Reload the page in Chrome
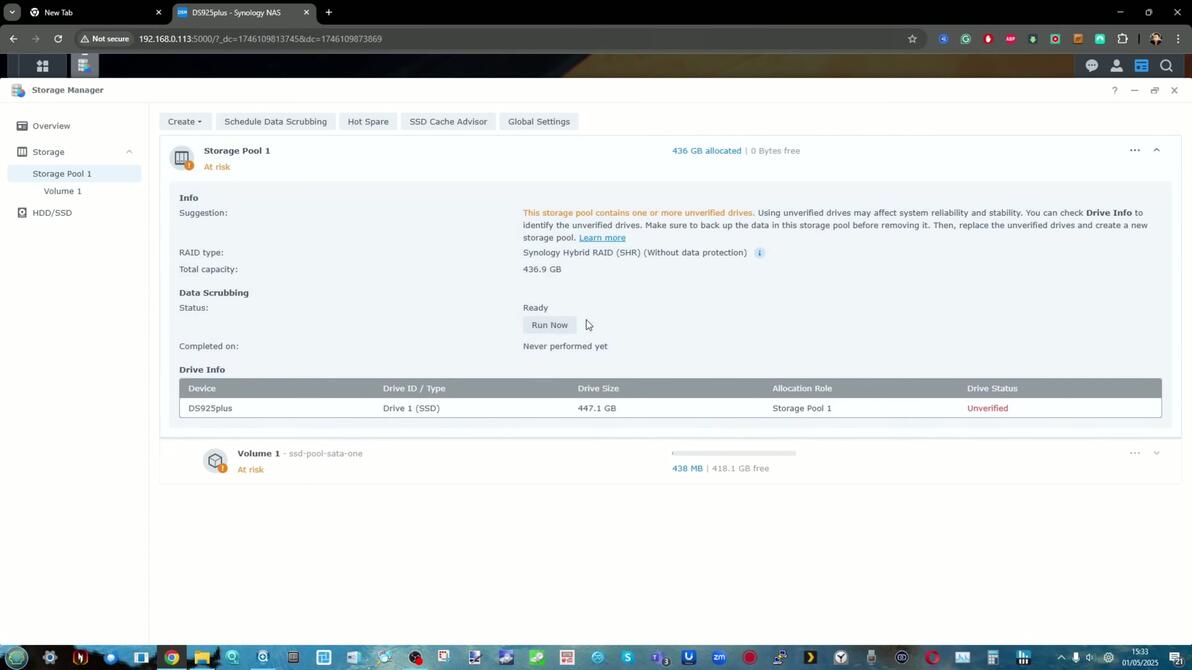 58,39
